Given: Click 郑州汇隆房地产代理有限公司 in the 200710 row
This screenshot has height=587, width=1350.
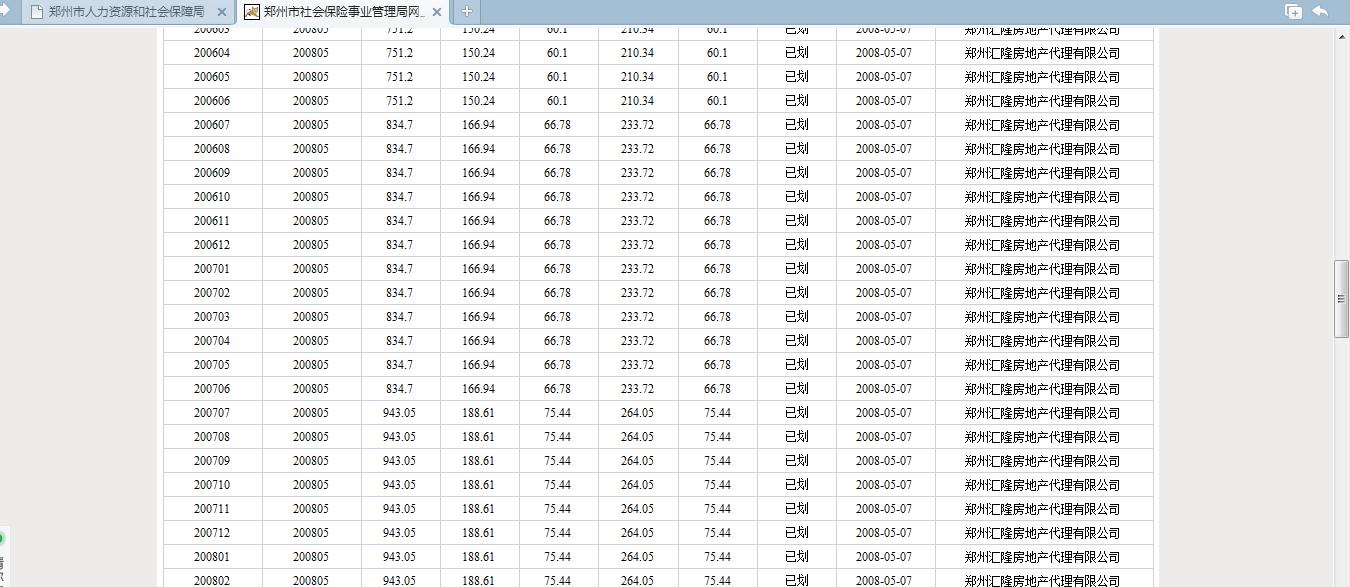Looking at the screenshot, I should point(1042,485).
